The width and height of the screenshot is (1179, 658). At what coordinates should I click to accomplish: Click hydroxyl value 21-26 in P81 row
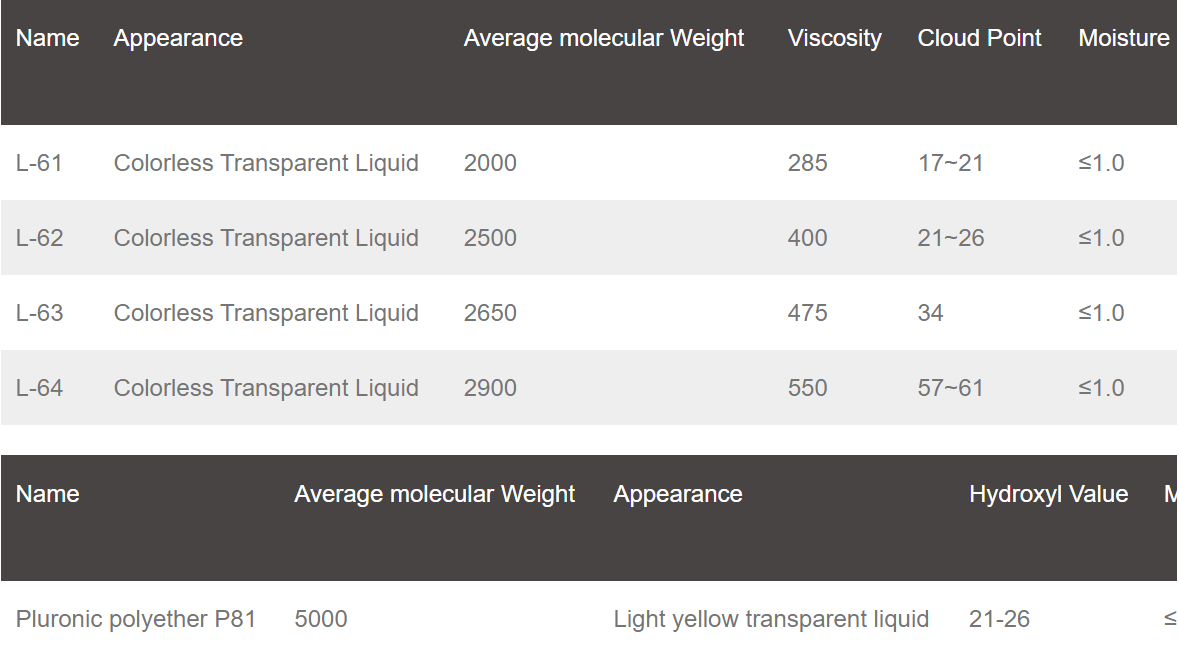point(999,619)
